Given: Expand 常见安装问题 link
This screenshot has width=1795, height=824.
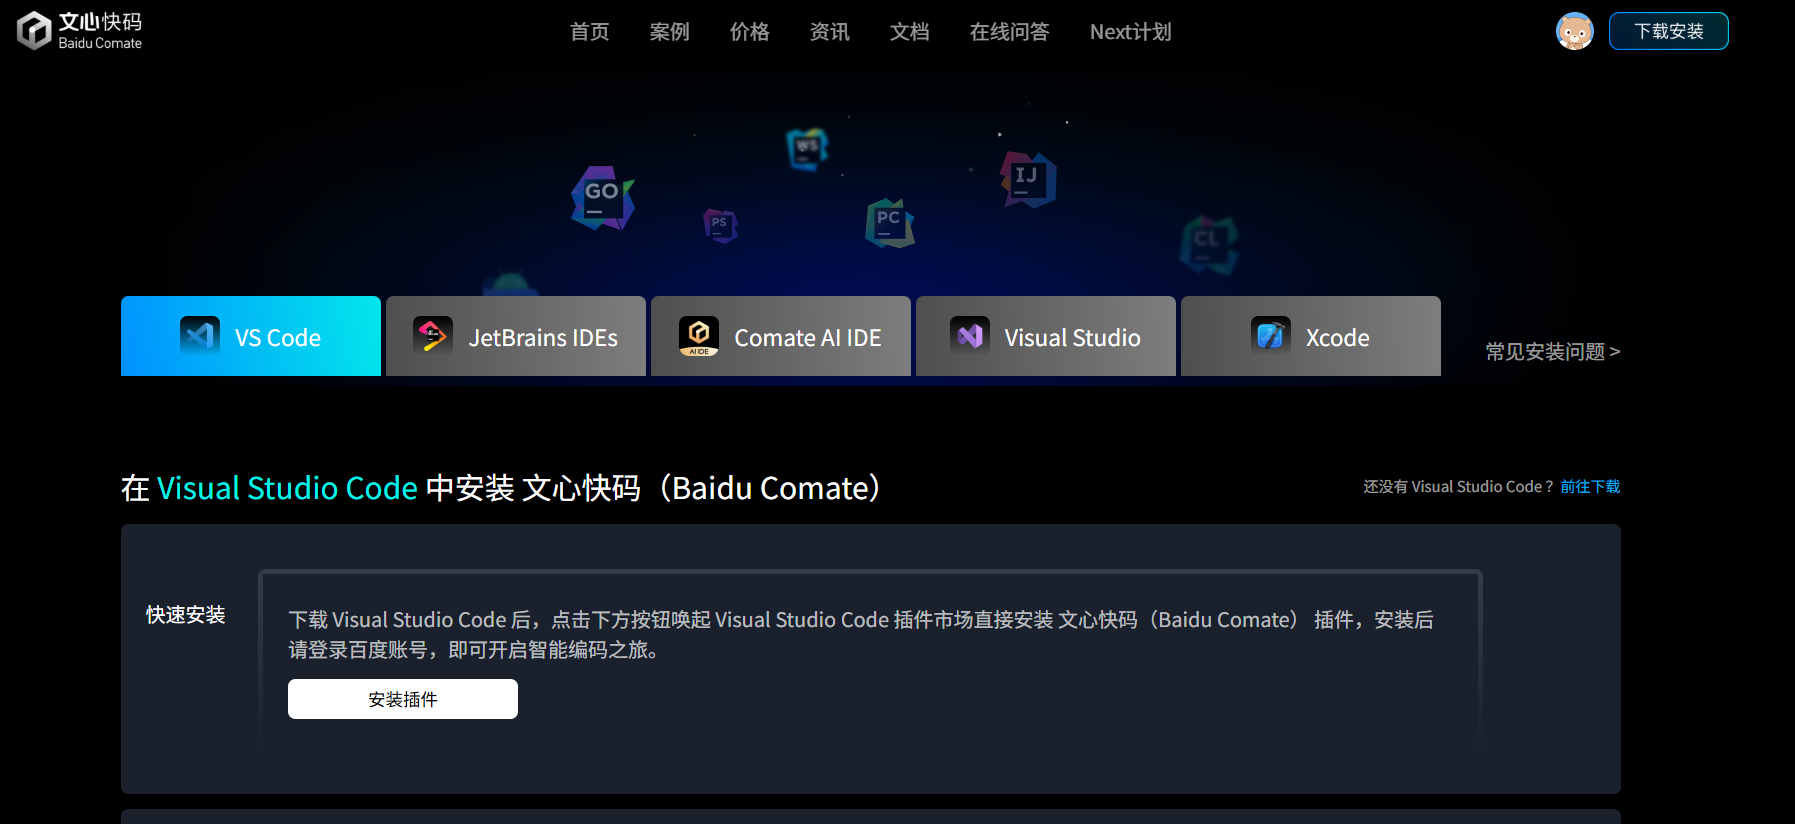Looking at the screenshot, I should pos(1552,352).
